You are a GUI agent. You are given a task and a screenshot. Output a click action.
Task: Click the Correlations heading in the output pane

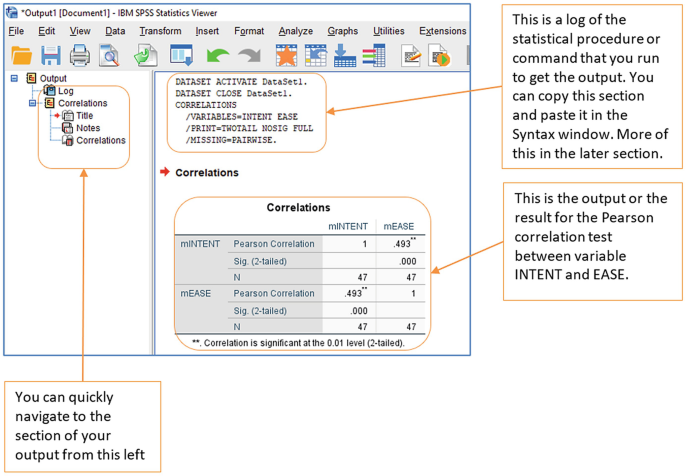click(x=207, y=173)
